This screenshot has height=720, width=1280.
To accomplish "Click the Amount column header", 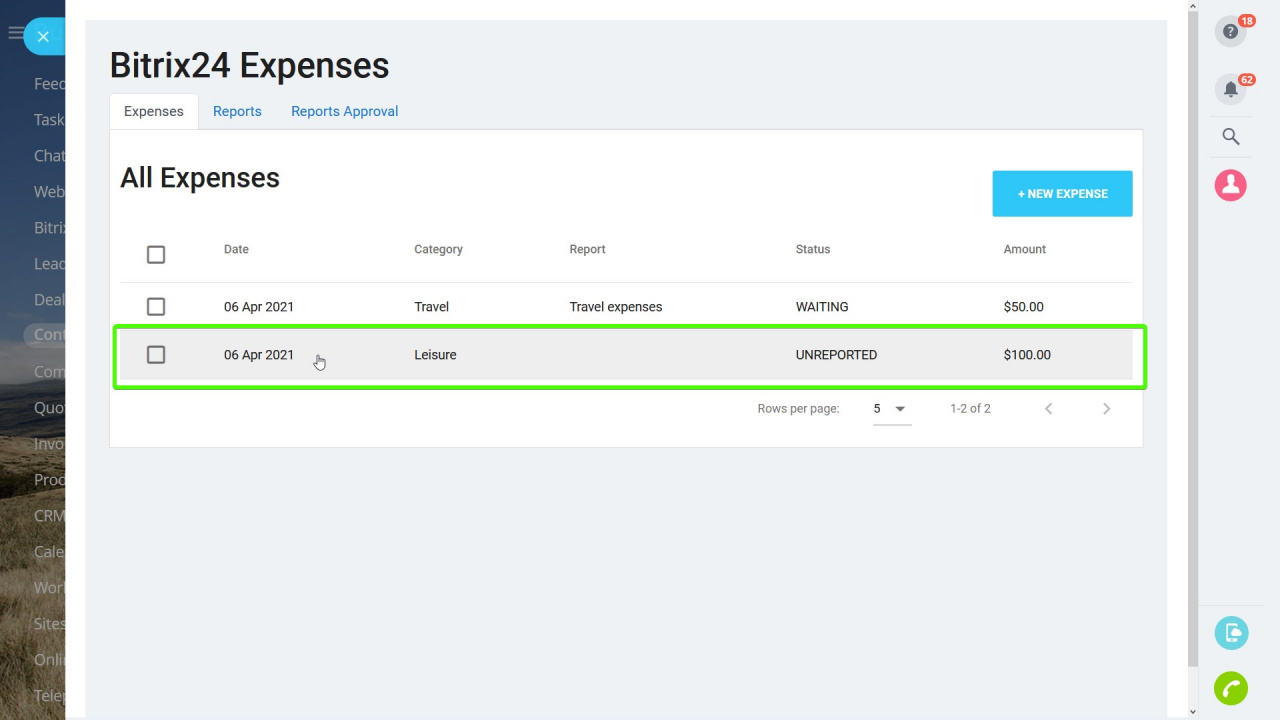I will click(x=1025, y=249).
